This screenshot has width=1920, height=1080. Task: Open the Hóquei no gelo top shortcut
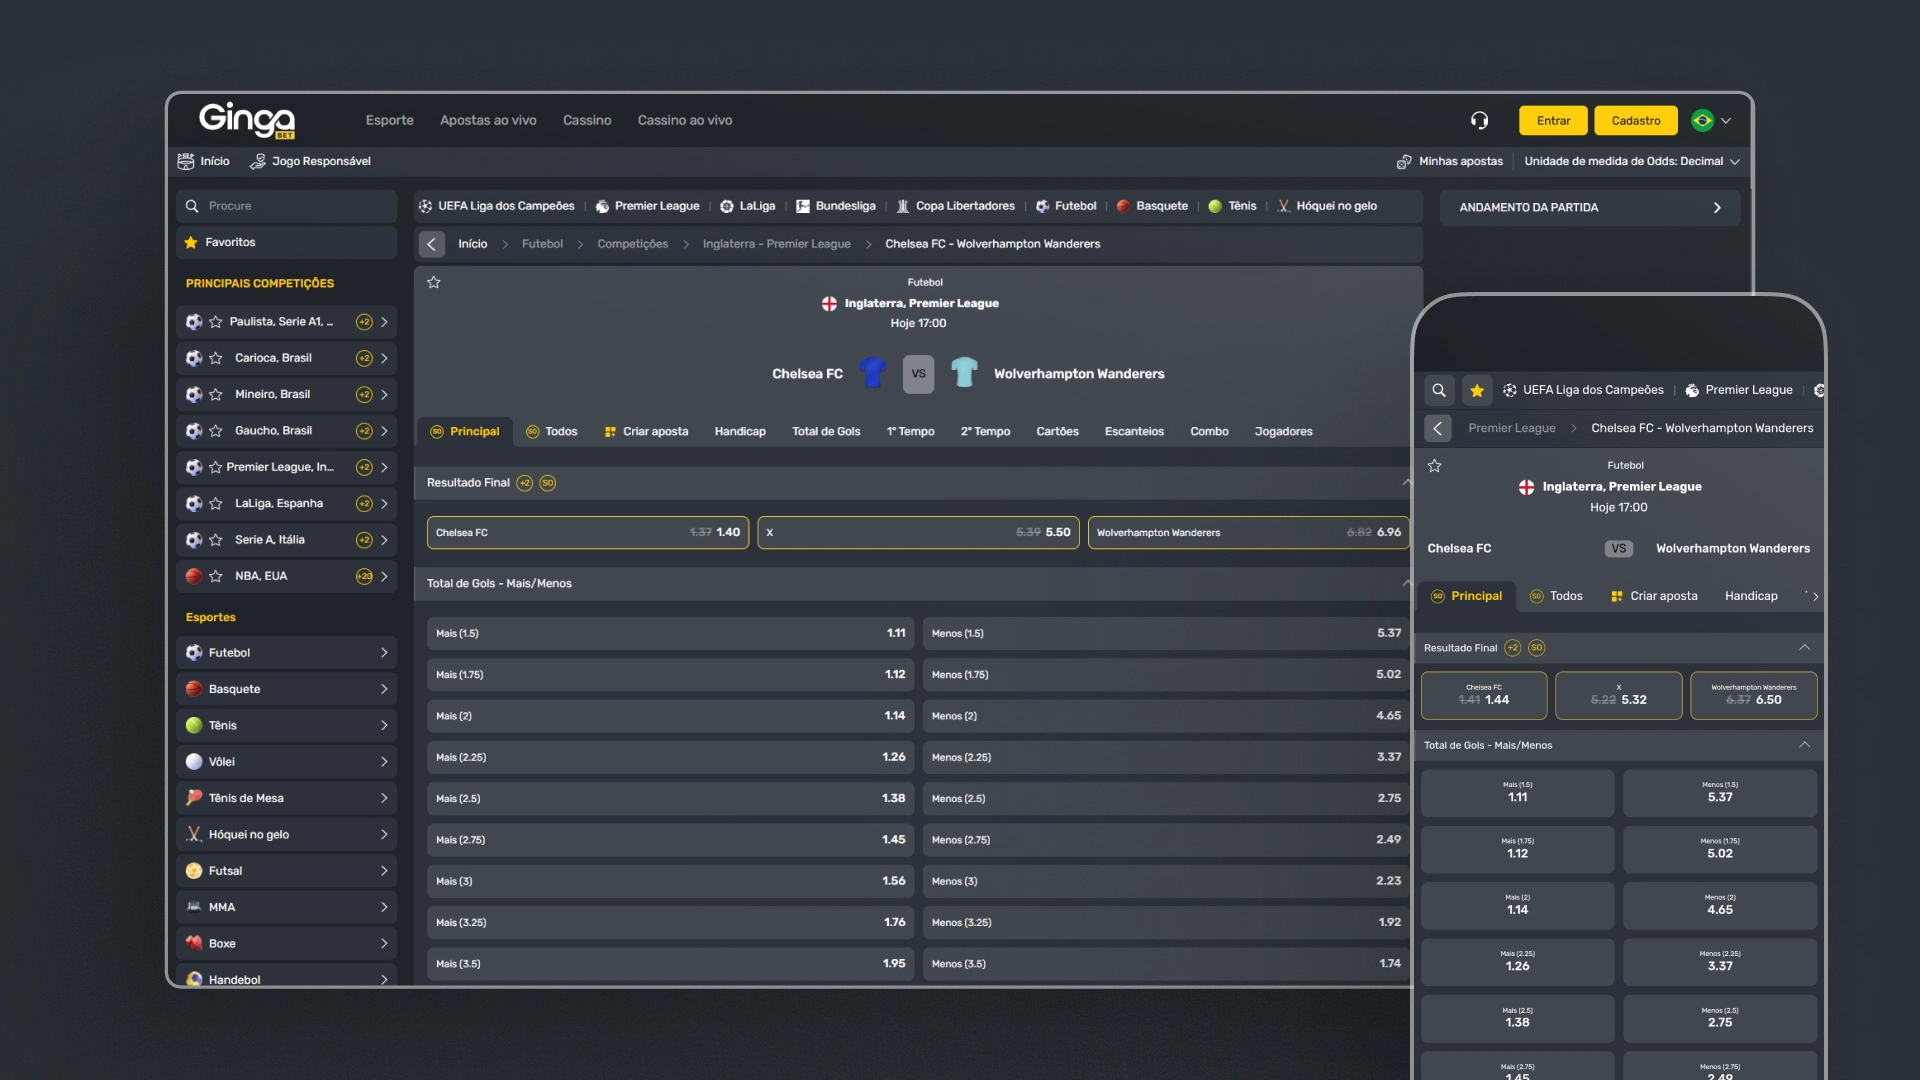(1327, 206)
